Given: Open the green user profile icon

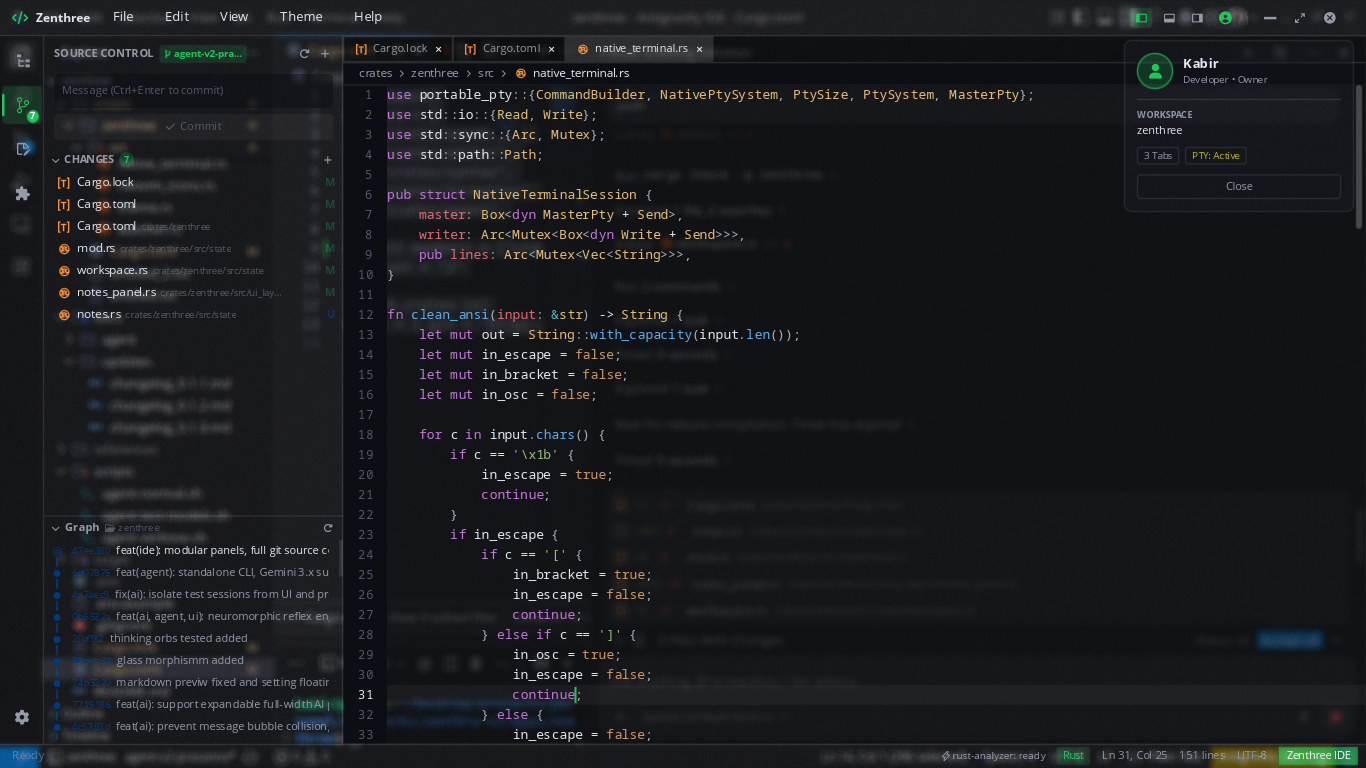Looking at the screenshot, I should [1226, 18].
